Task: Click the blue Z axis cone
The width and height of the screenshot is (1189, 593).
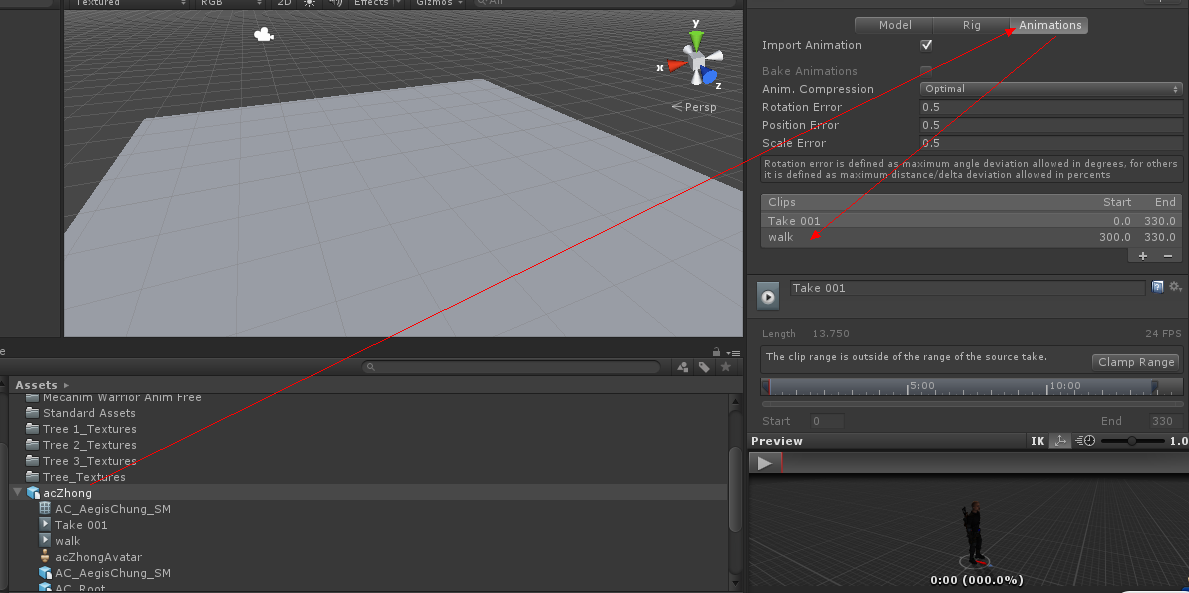Action: click(709, 75)
